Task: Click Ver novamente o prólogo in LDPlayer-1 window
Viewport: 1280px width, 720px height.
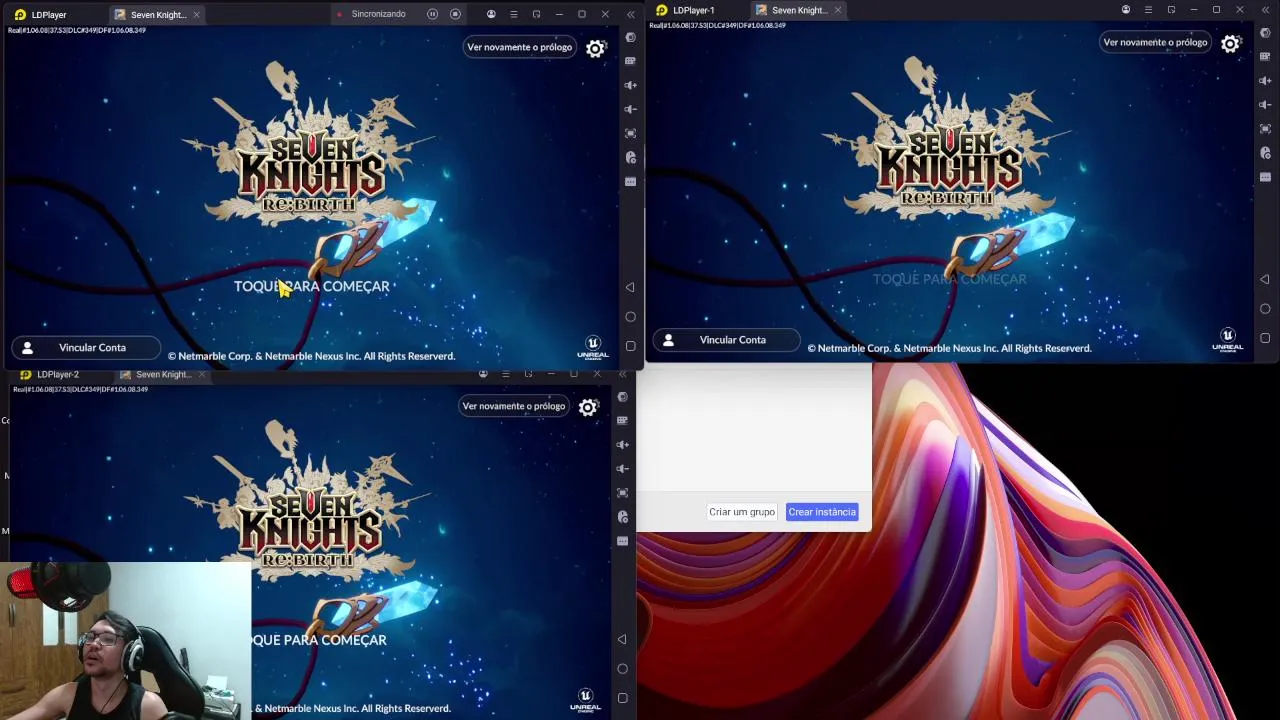Action: (x=1155, y=42)
